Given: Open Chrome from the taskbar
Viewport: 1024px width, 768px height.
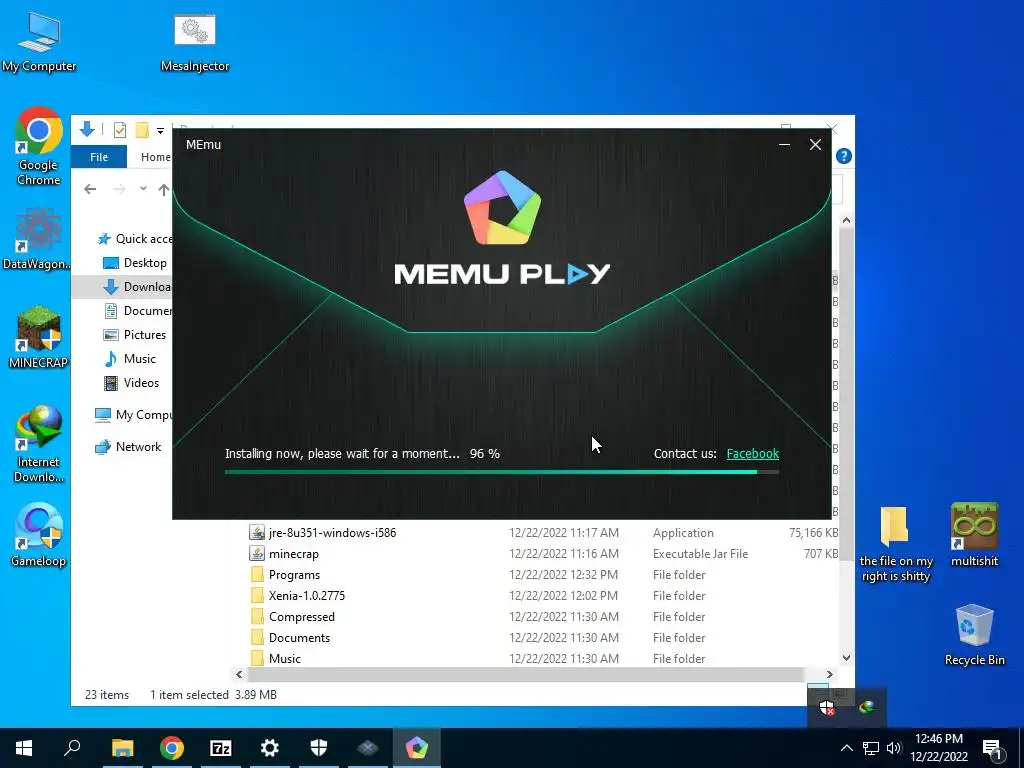Looking at the screenshot, I should tap(172, 748).
